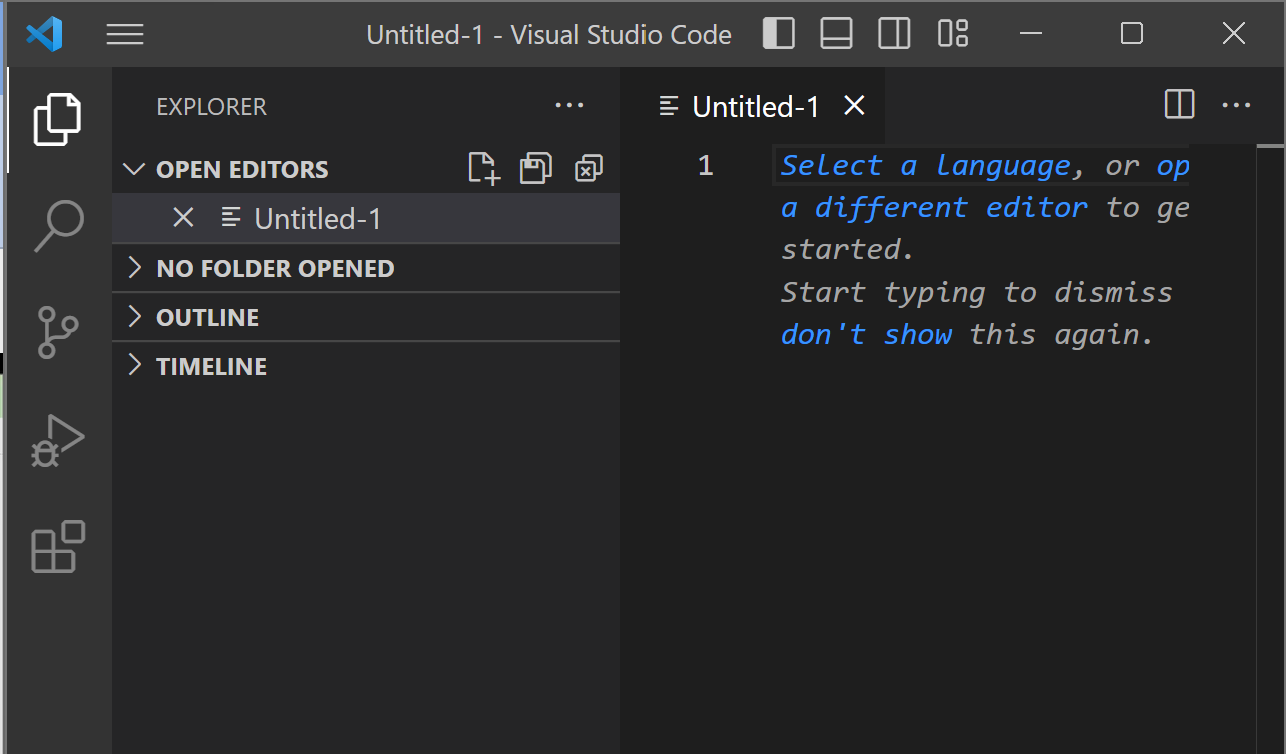
Task: Maximize the Visual Studio Code window
Action: coord(1132,34)
